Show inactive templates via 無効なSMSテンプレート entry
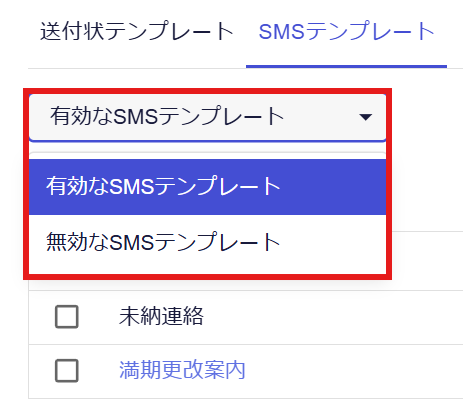Screen dimensions: 463x399 point(163,242)
